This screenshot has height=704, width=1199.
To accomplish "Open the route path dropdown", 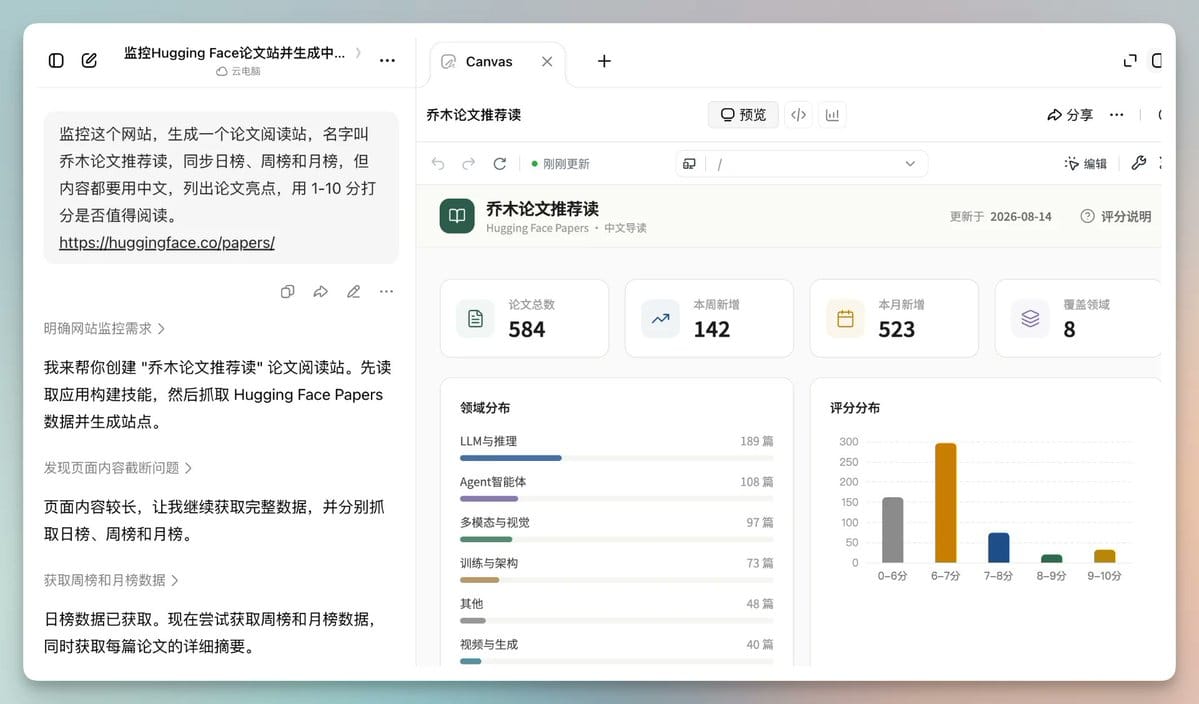I will [910, 164].
